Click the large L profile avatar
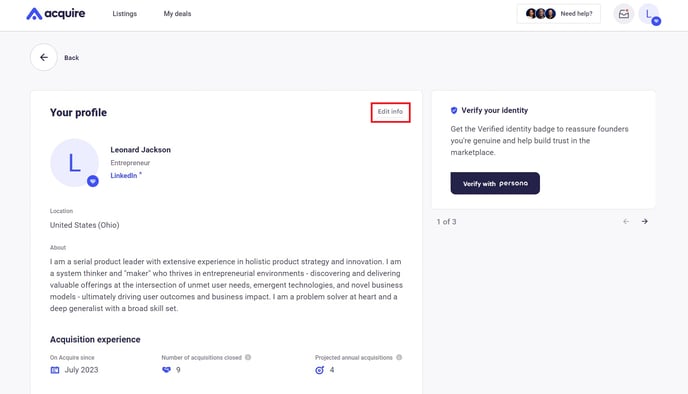Image resolution: width=688 pixels, height=394 pixels. click(x=75, y=163)
